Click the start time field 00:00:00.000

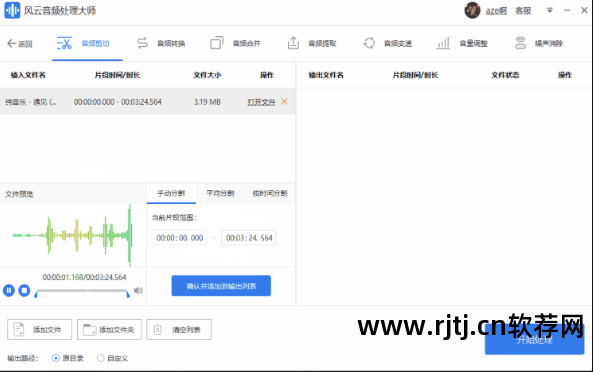[x=179, y=238]
